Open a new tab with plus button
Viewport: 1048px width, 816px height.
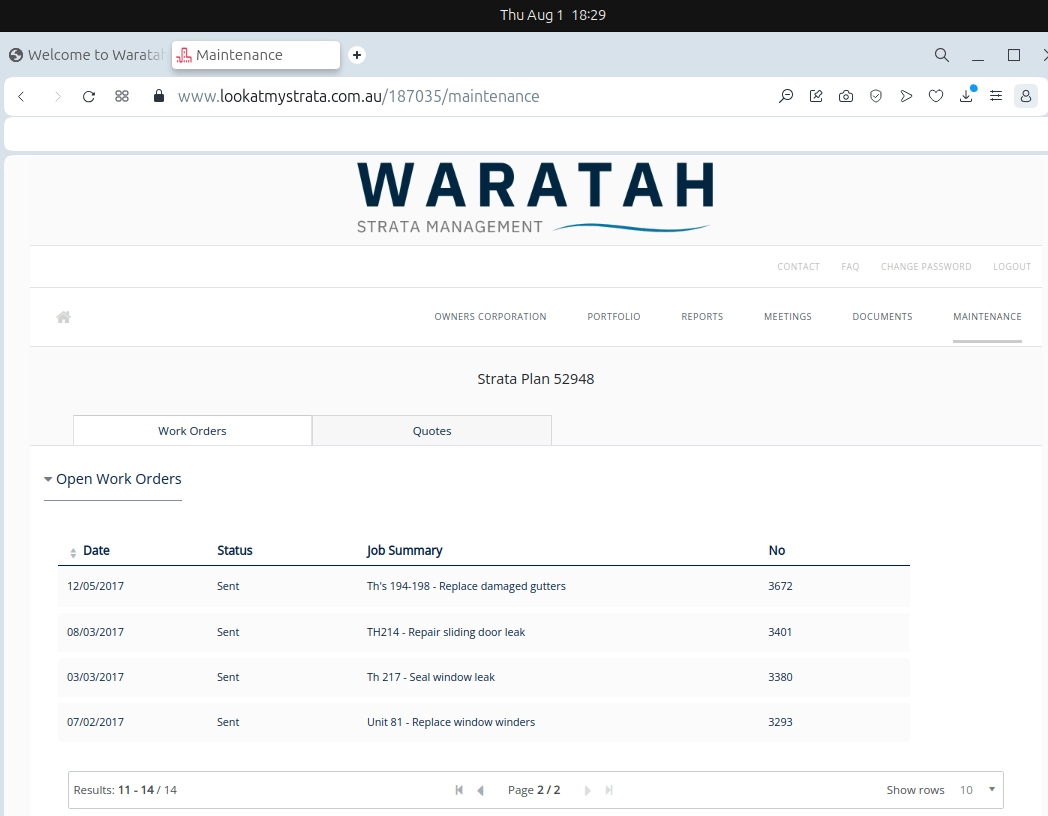357,55
